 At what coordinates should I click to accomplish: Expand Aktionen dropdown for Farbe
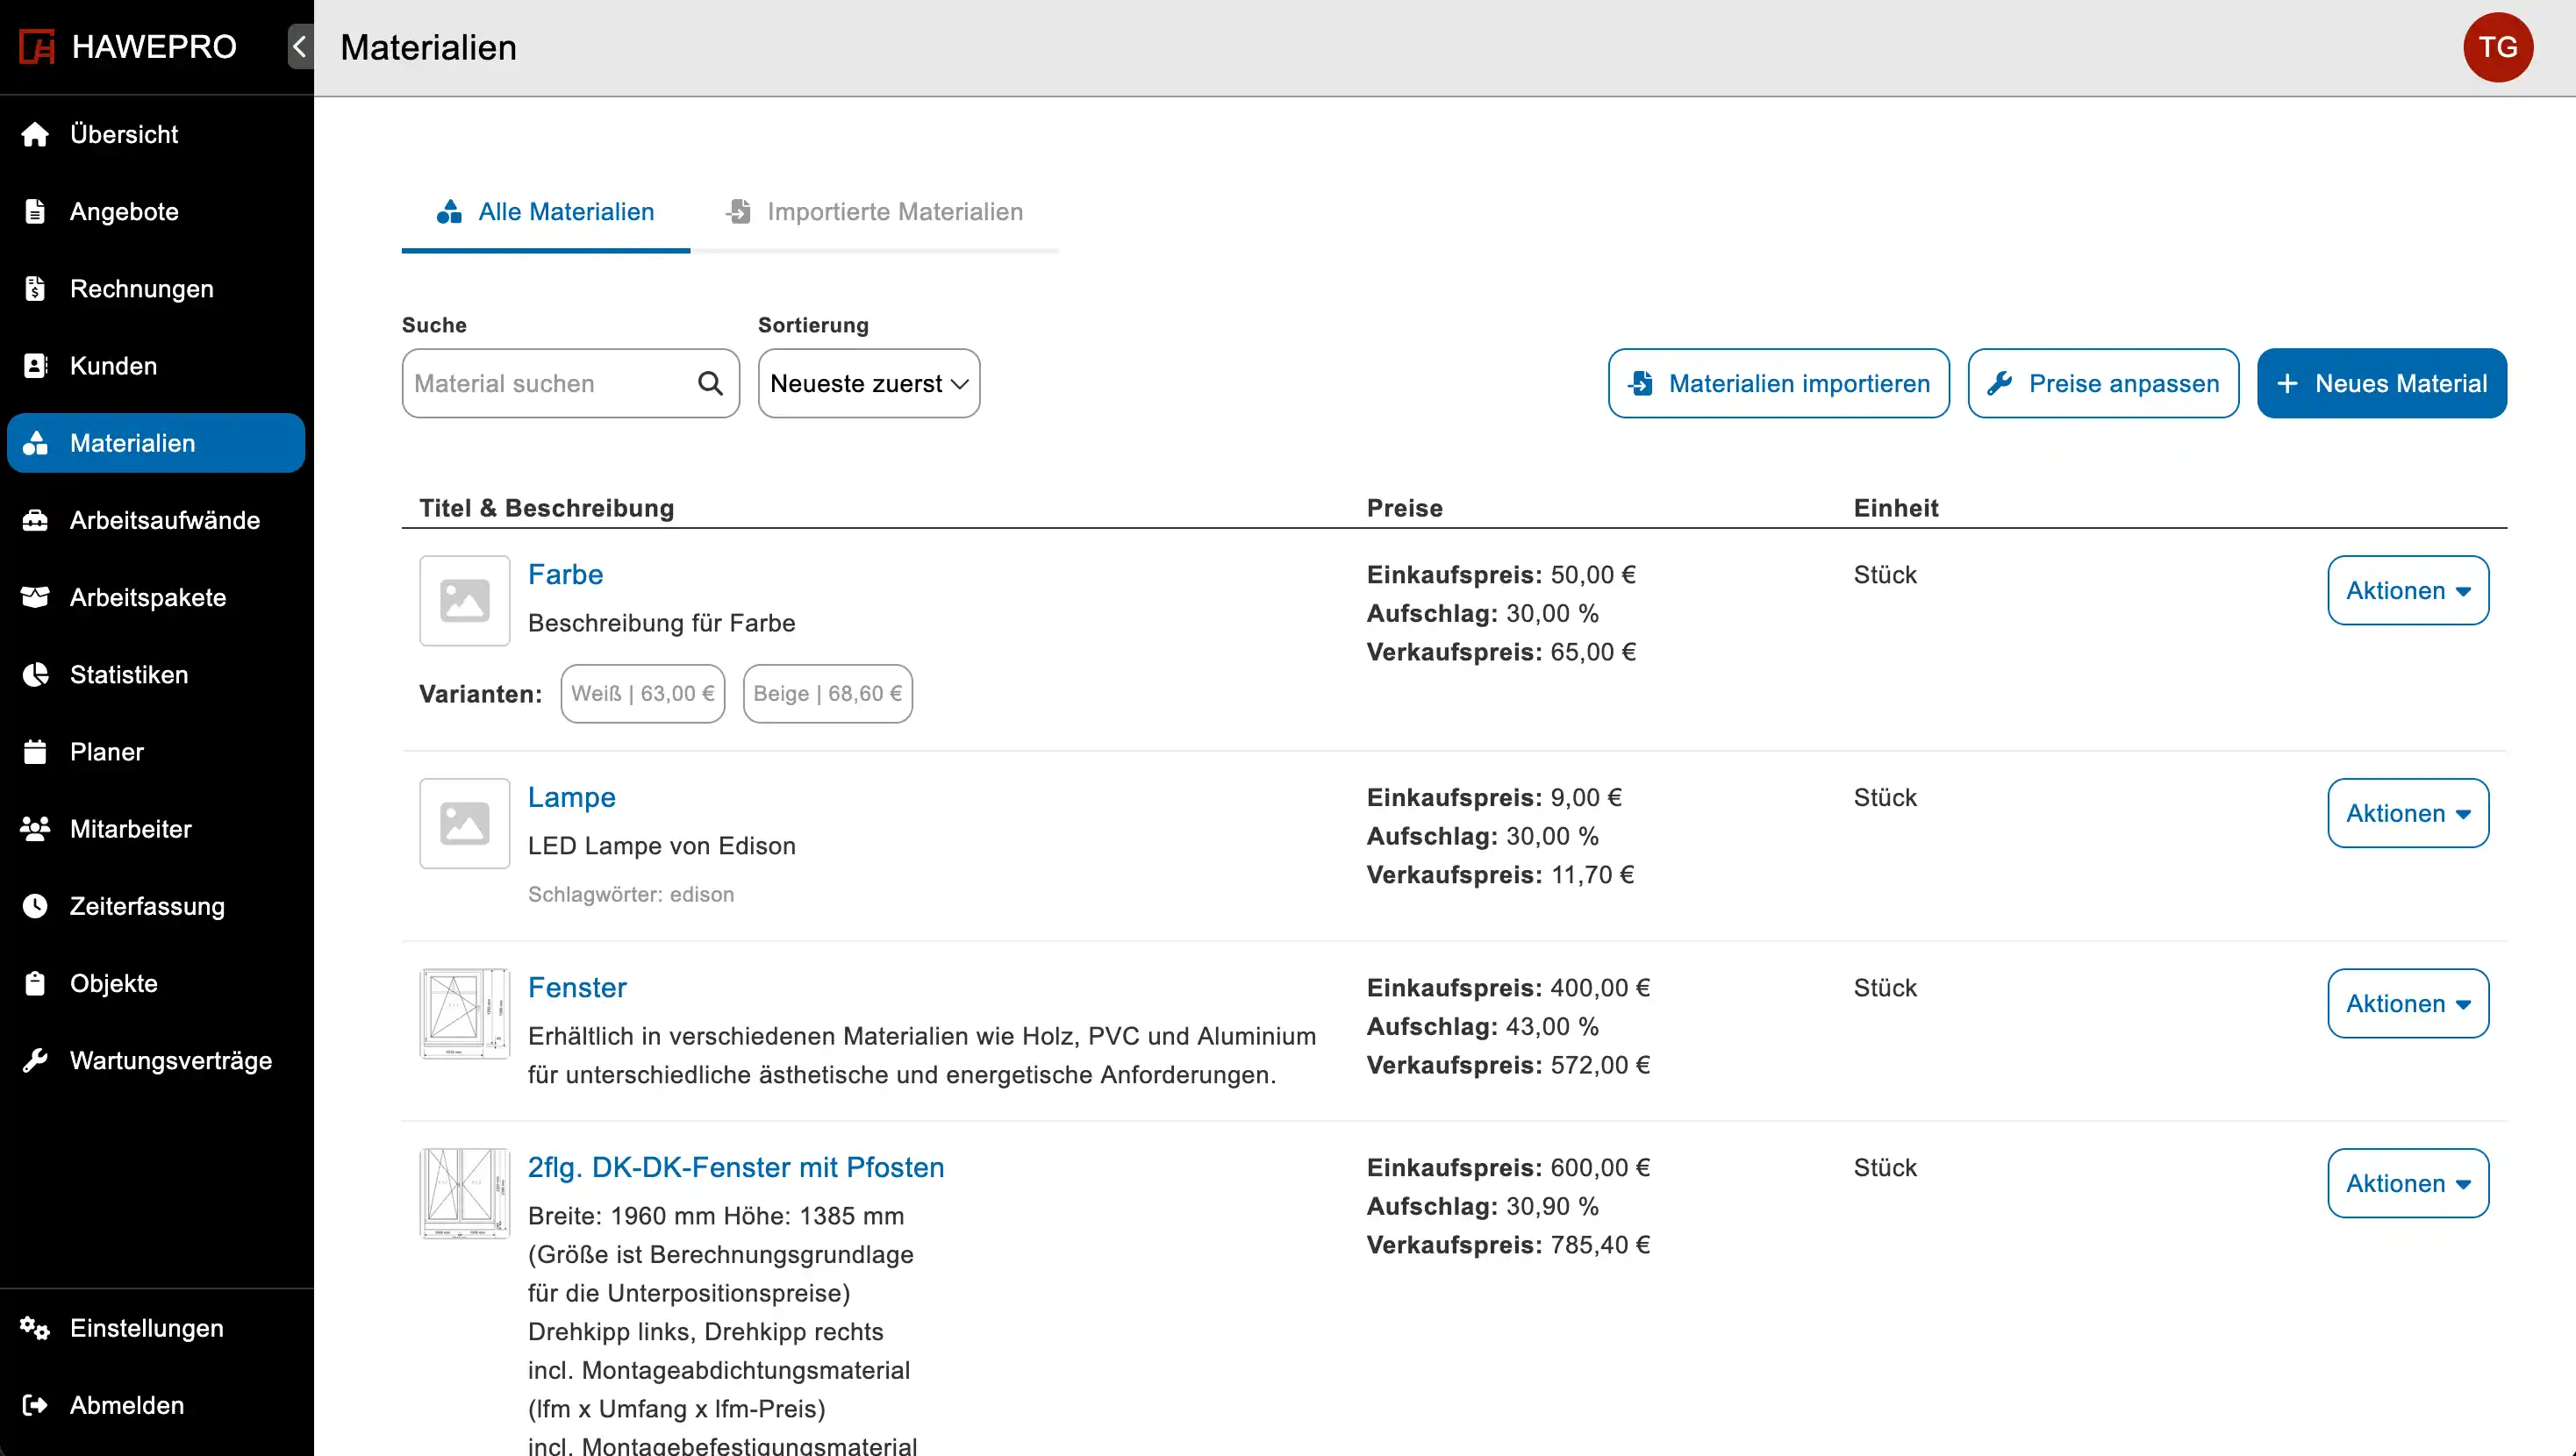click(x=2407, y=590)
